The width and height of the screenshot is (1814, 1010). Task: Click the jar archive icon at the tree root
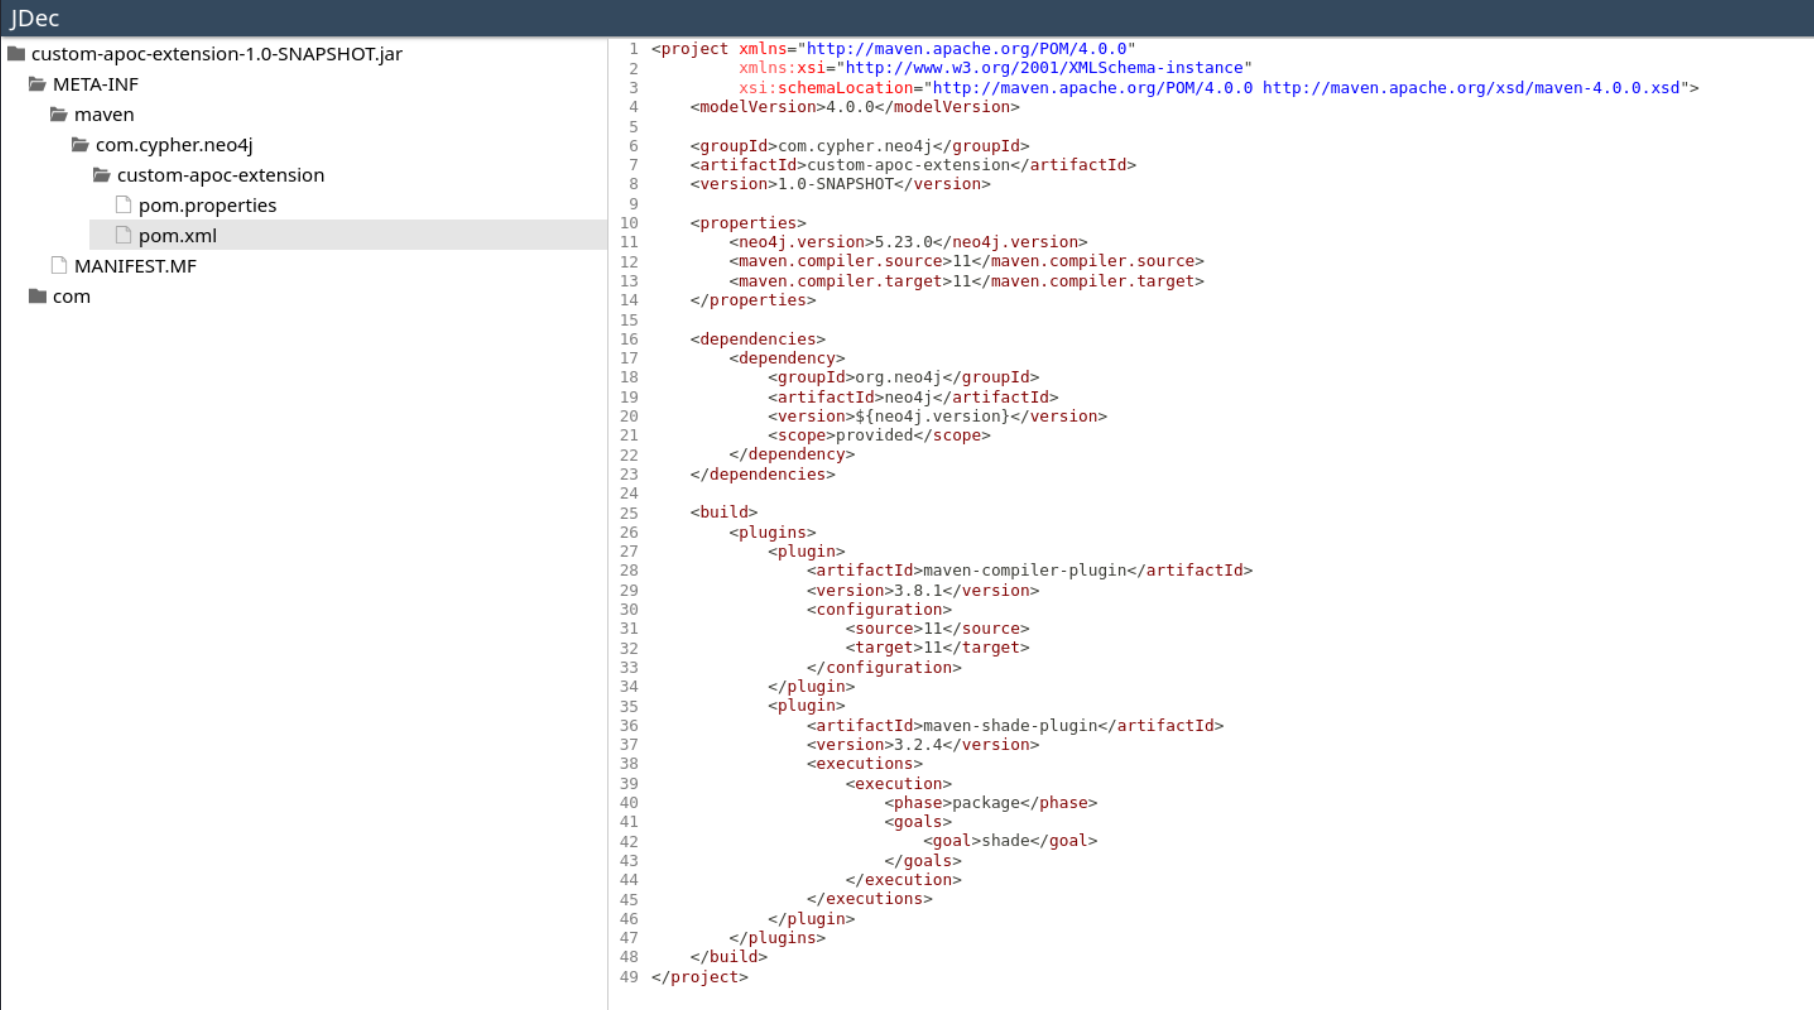[16, 54]
